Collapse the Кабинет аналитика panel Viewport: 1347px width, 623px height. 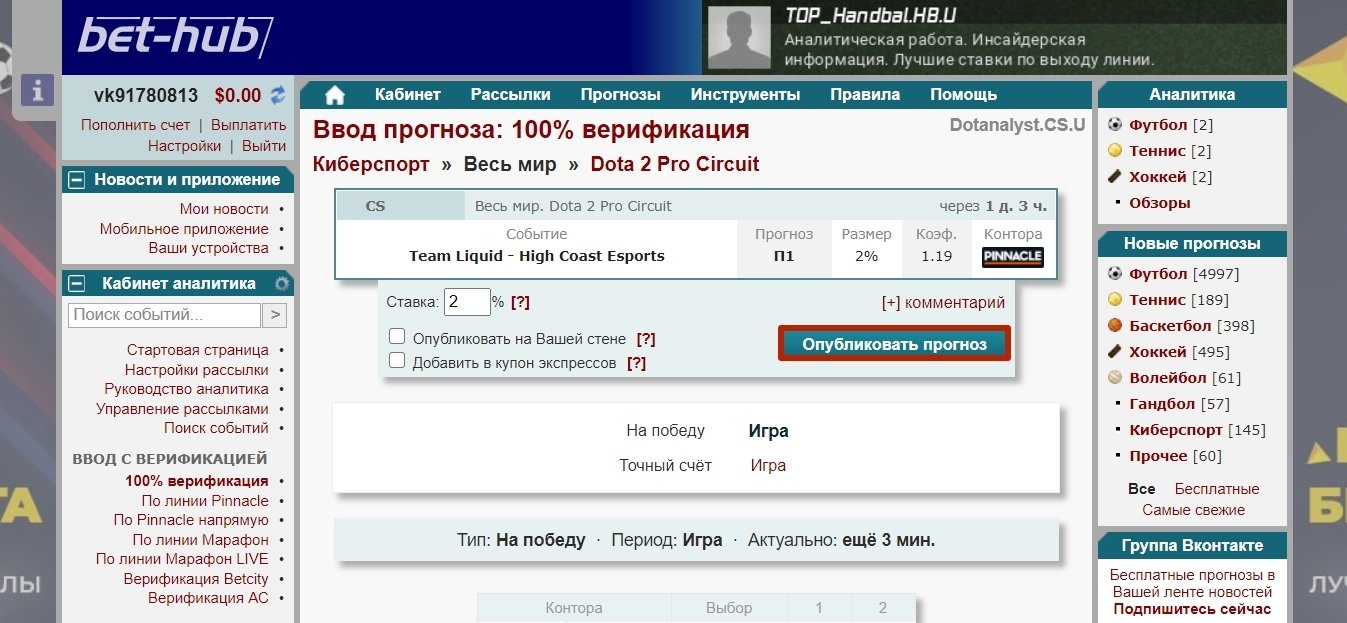76,284
